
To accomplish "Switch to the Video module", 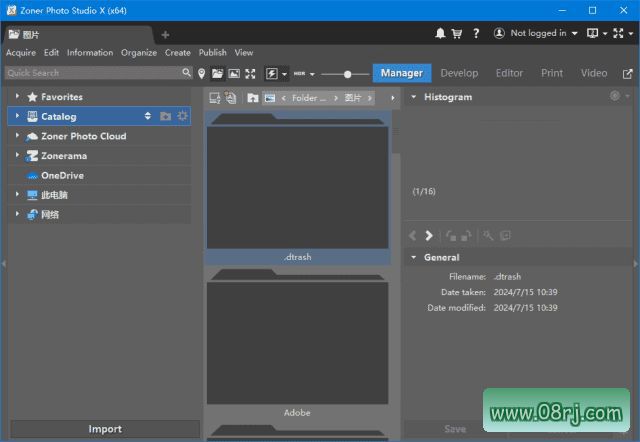I will [x=594, y=73].
